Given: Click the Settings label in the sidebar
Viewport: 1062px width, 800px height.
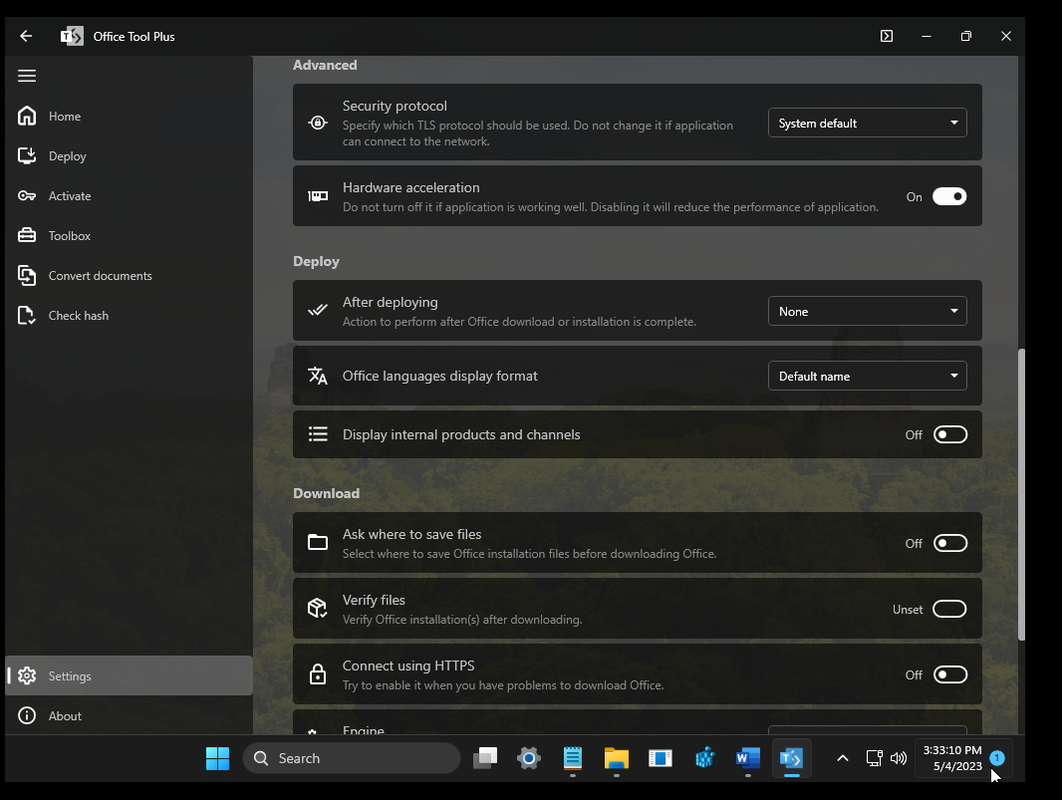Looking at the screenshot, I should click(x=70, y=676).
